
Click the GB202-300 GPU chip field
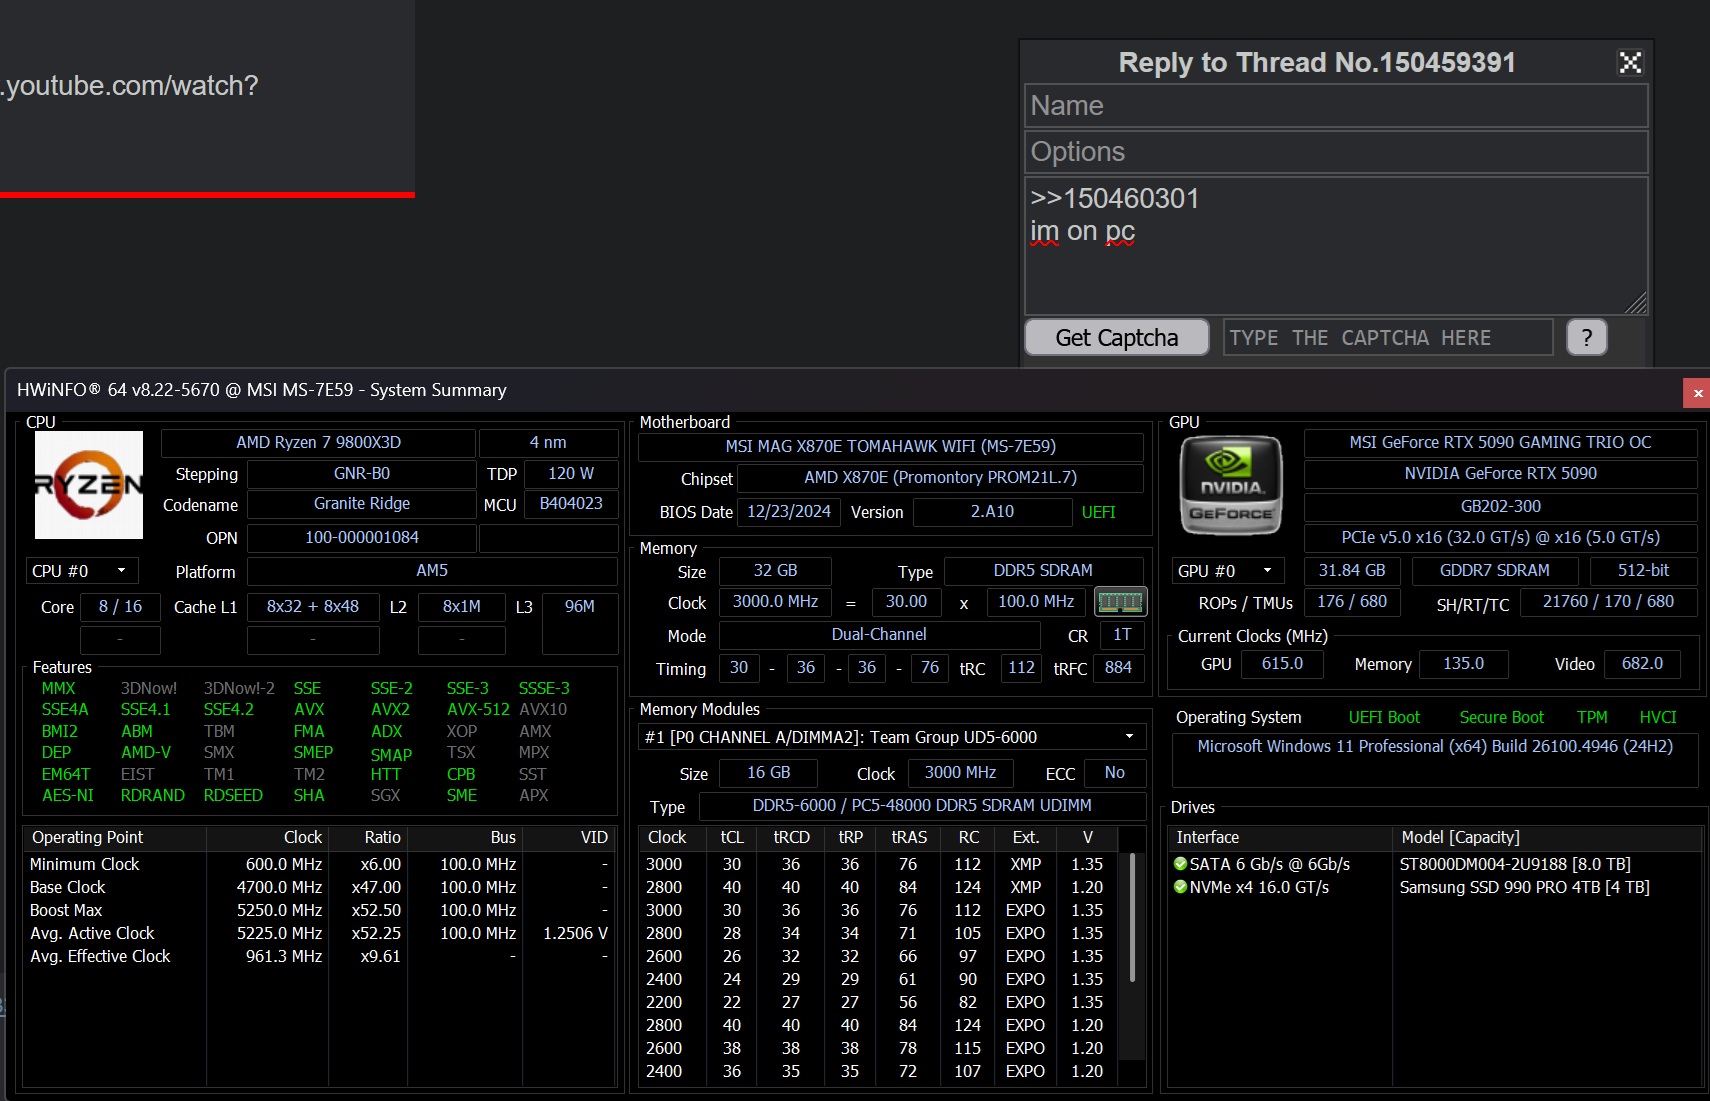[x=1500, y=506]
